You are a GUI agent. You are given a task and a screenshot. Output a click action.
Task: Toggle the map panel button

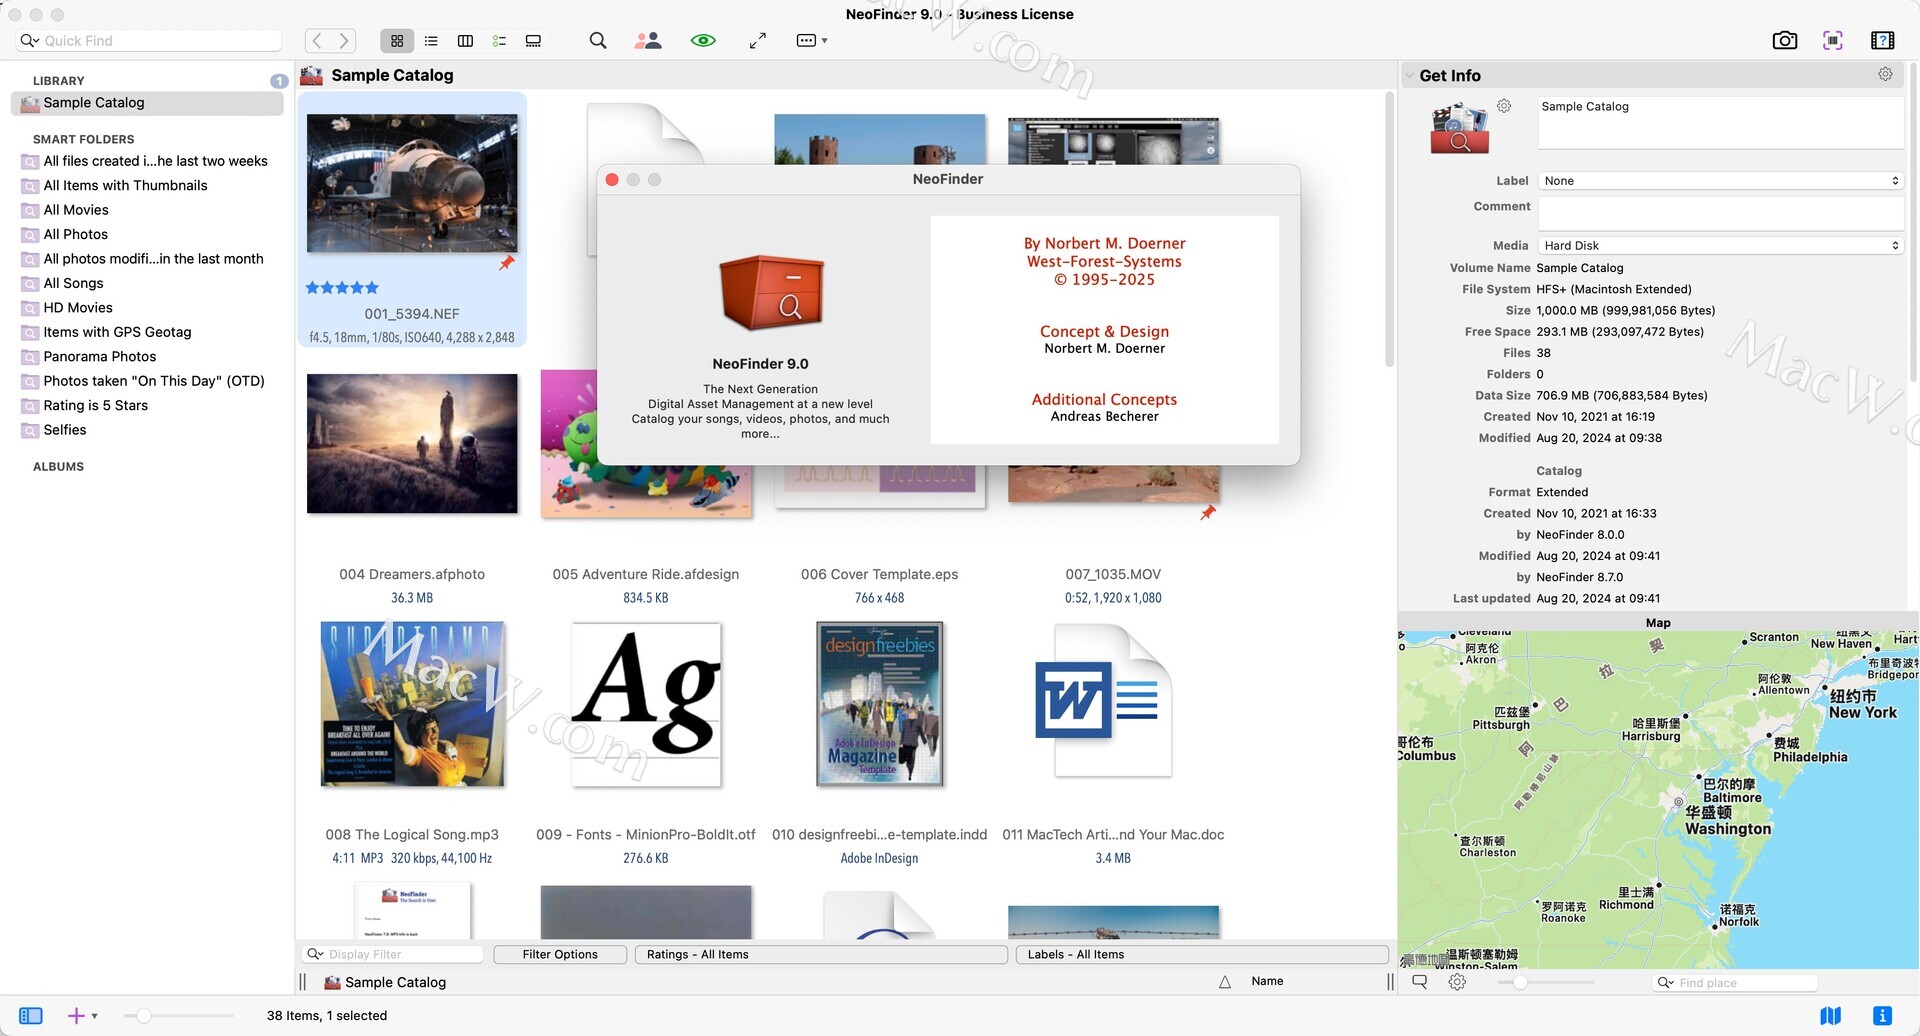click(x=1830, y=1016)
